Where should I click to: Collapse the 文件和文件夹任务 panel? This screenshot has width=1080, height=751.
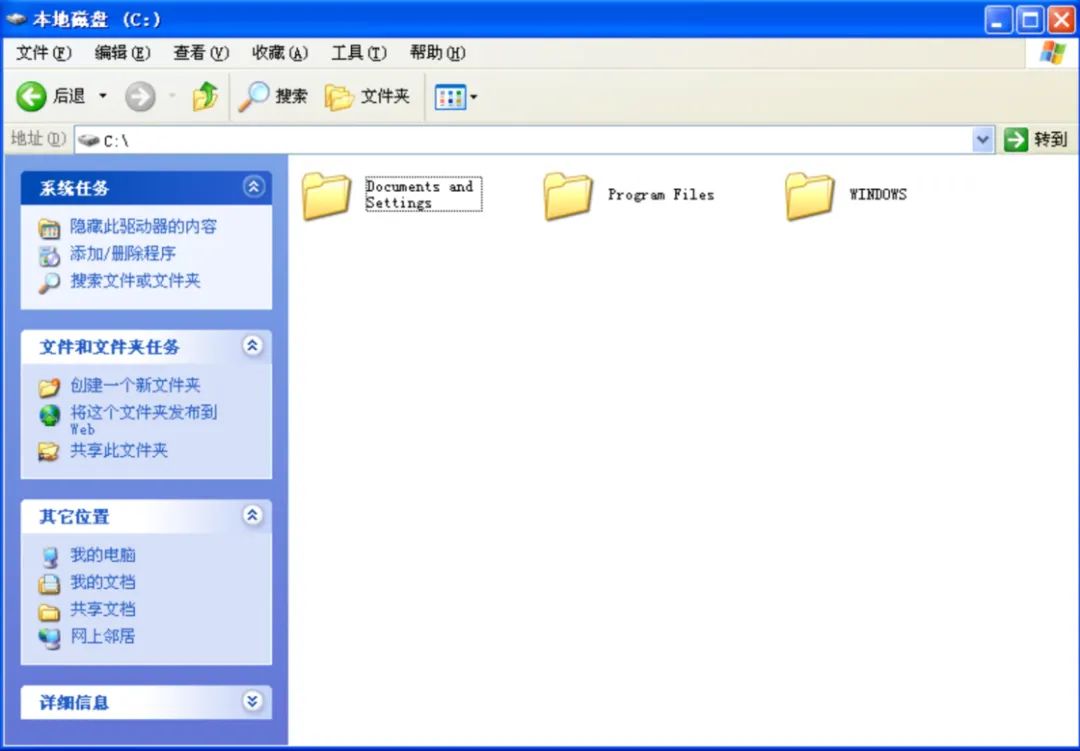click(x=253, y=345)
